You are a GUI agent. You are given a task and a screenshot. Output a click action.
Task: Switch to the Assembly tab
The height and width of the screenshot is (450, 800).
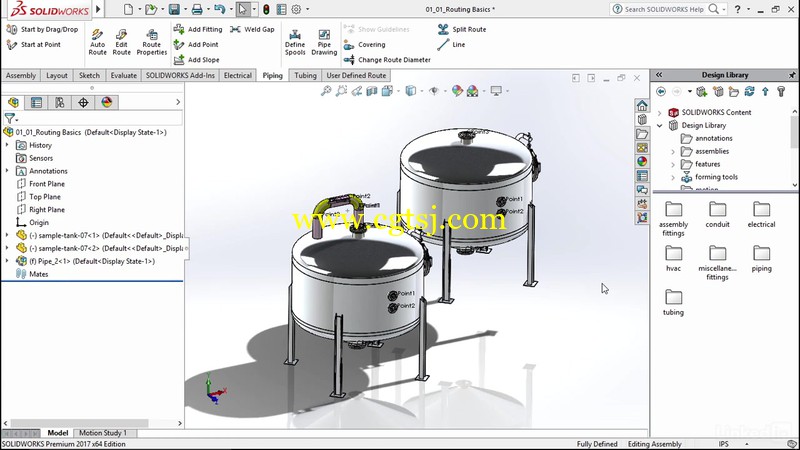(x=21, y=76)
